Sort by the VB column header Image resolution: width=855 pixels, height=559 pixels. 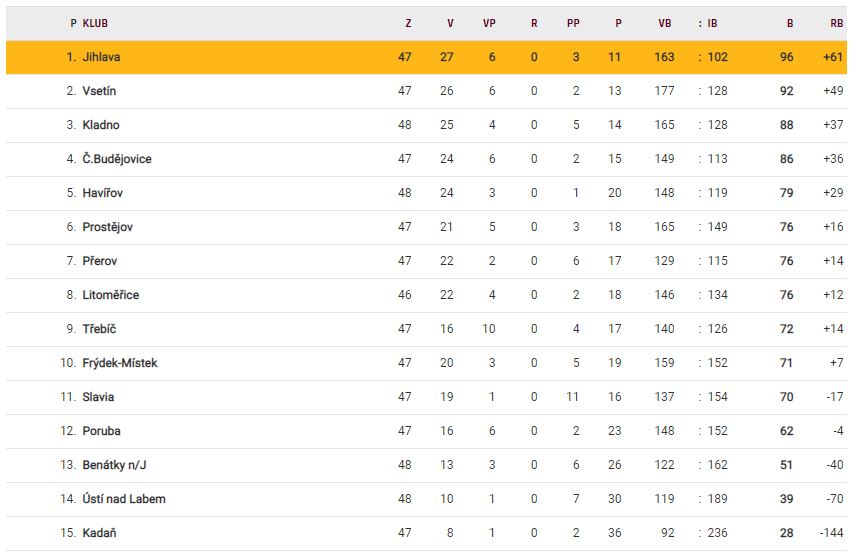(x=665, y=22)
